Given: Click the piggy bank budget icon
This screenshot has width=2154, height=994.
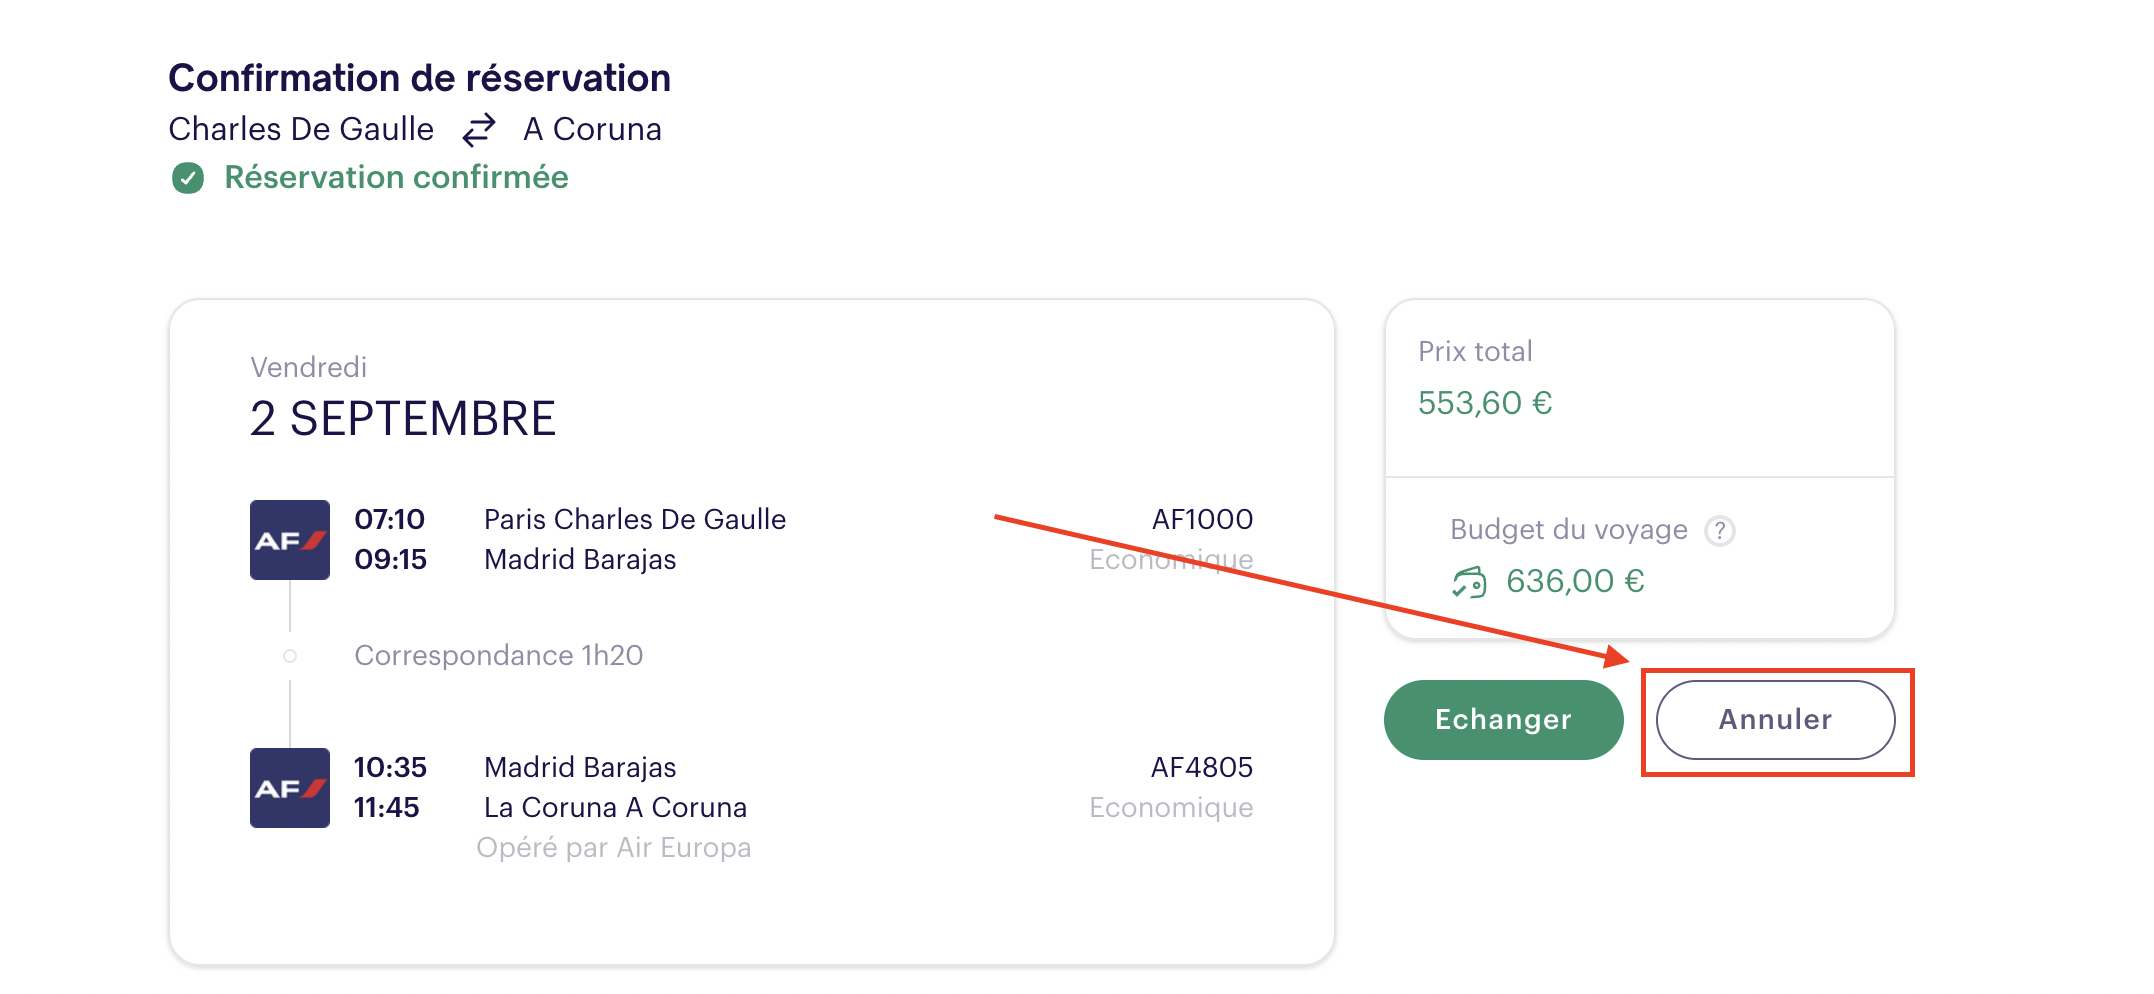Looking at the screenshot, I should (1469, 582).
